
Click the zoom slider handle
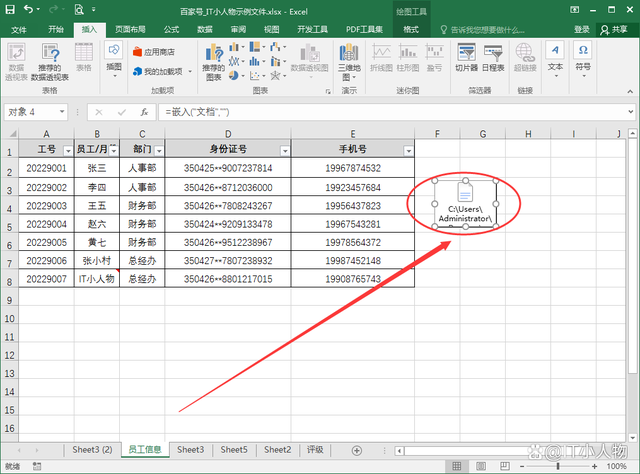pyautogui.click(x=558, y=466)
